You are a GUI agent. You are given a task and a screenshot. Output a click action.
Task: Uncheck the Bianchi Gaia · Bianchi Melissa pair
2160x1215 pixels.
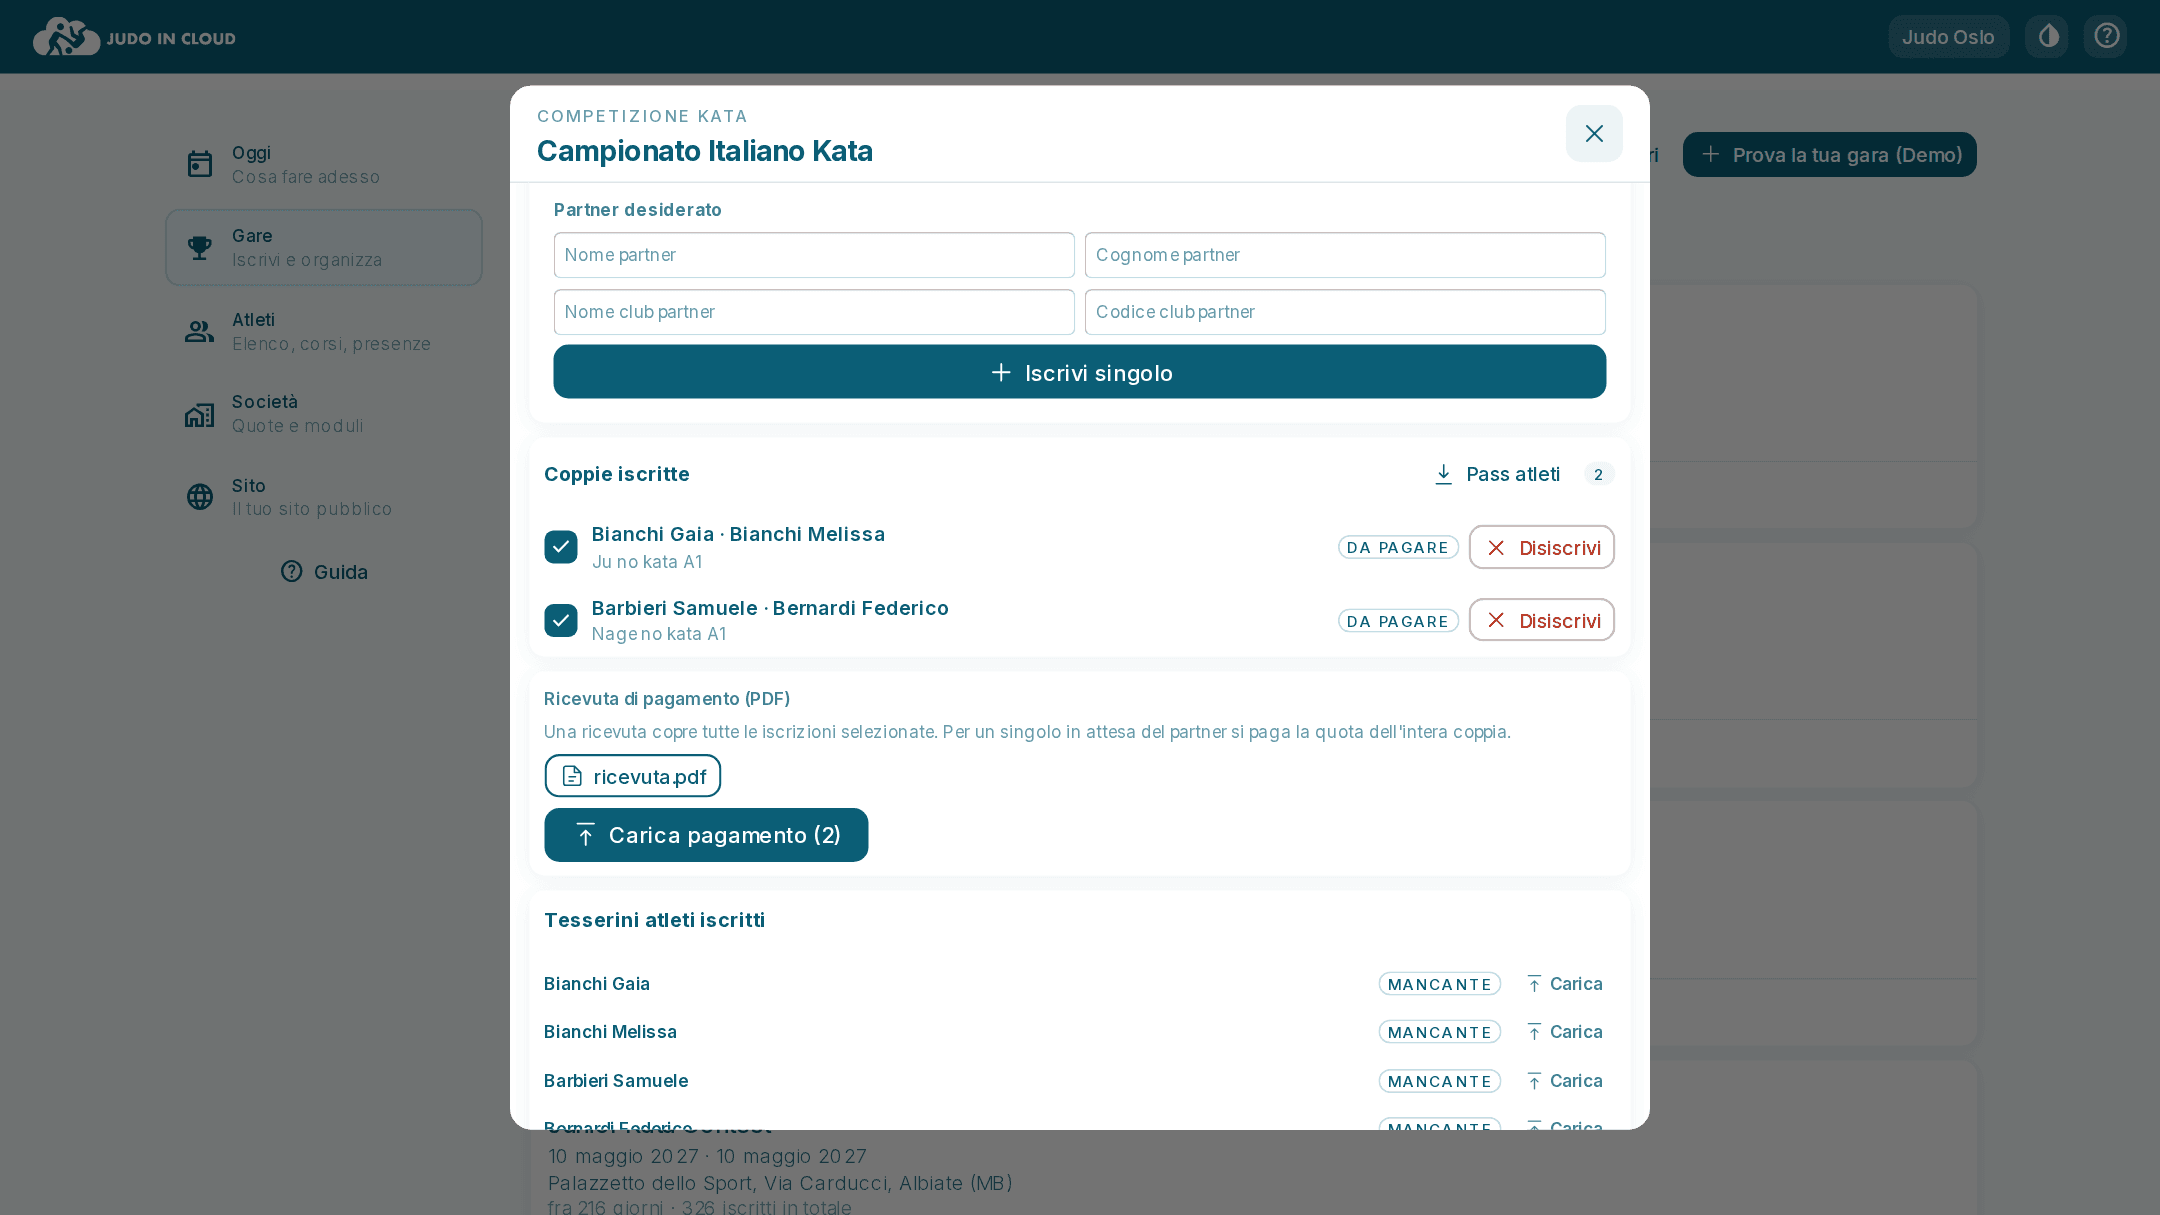(x=561, y=547)
